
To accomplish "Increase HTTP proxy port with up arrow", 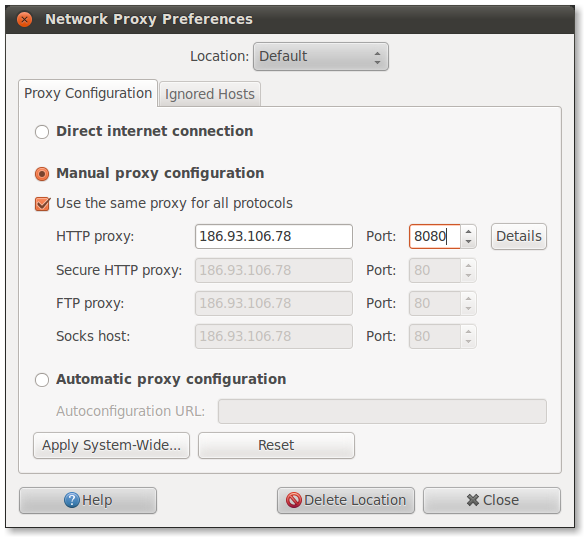I will (x=469, y=231).
